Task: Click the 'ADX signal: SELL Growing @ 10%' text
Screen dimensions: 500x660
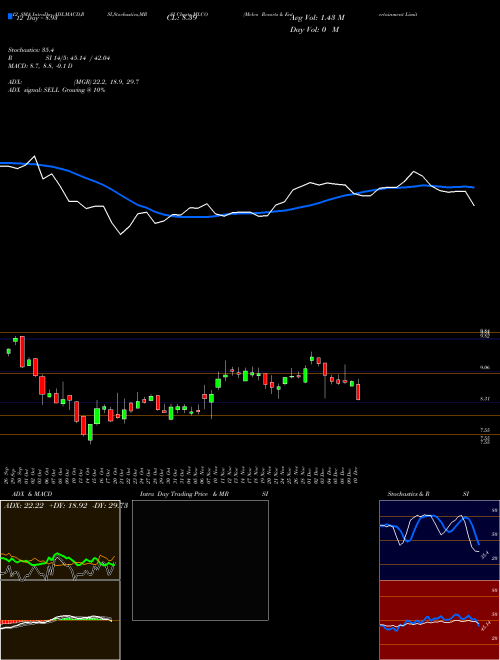Action: coord(56,90)
